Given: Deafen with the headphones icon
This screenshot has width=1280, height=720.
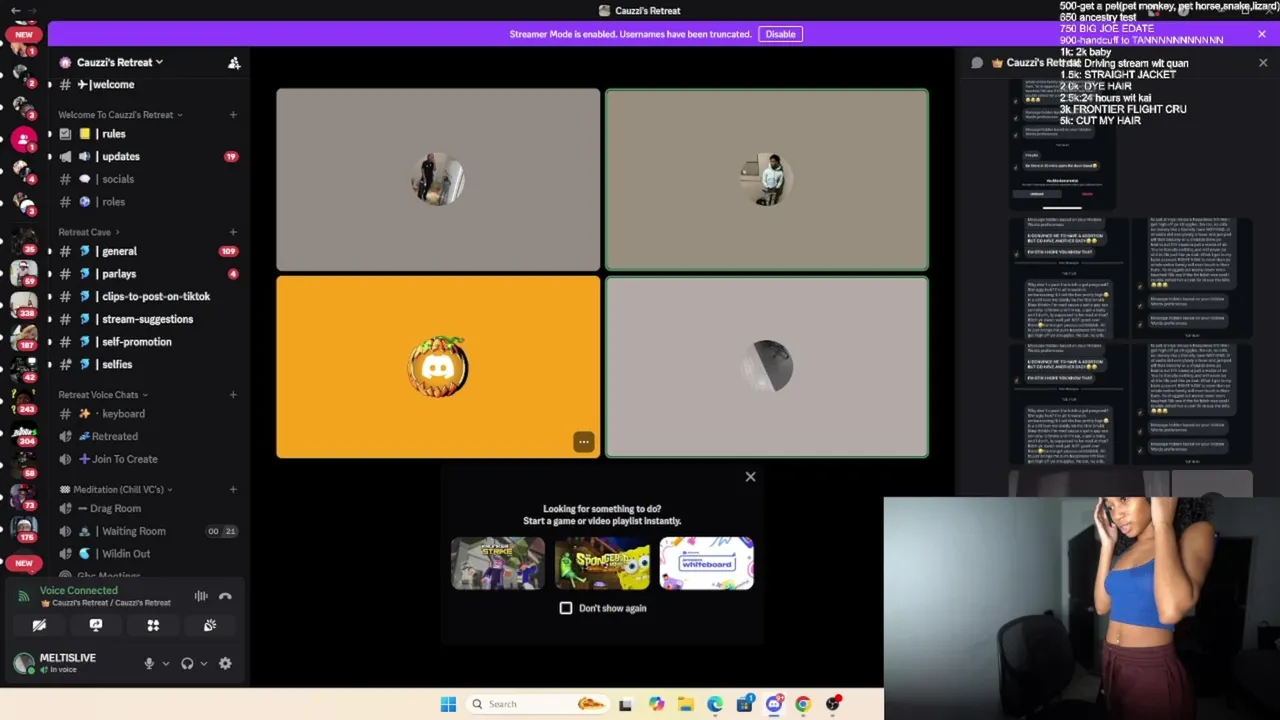Looking at the screenshot, I should coord(187,663).
